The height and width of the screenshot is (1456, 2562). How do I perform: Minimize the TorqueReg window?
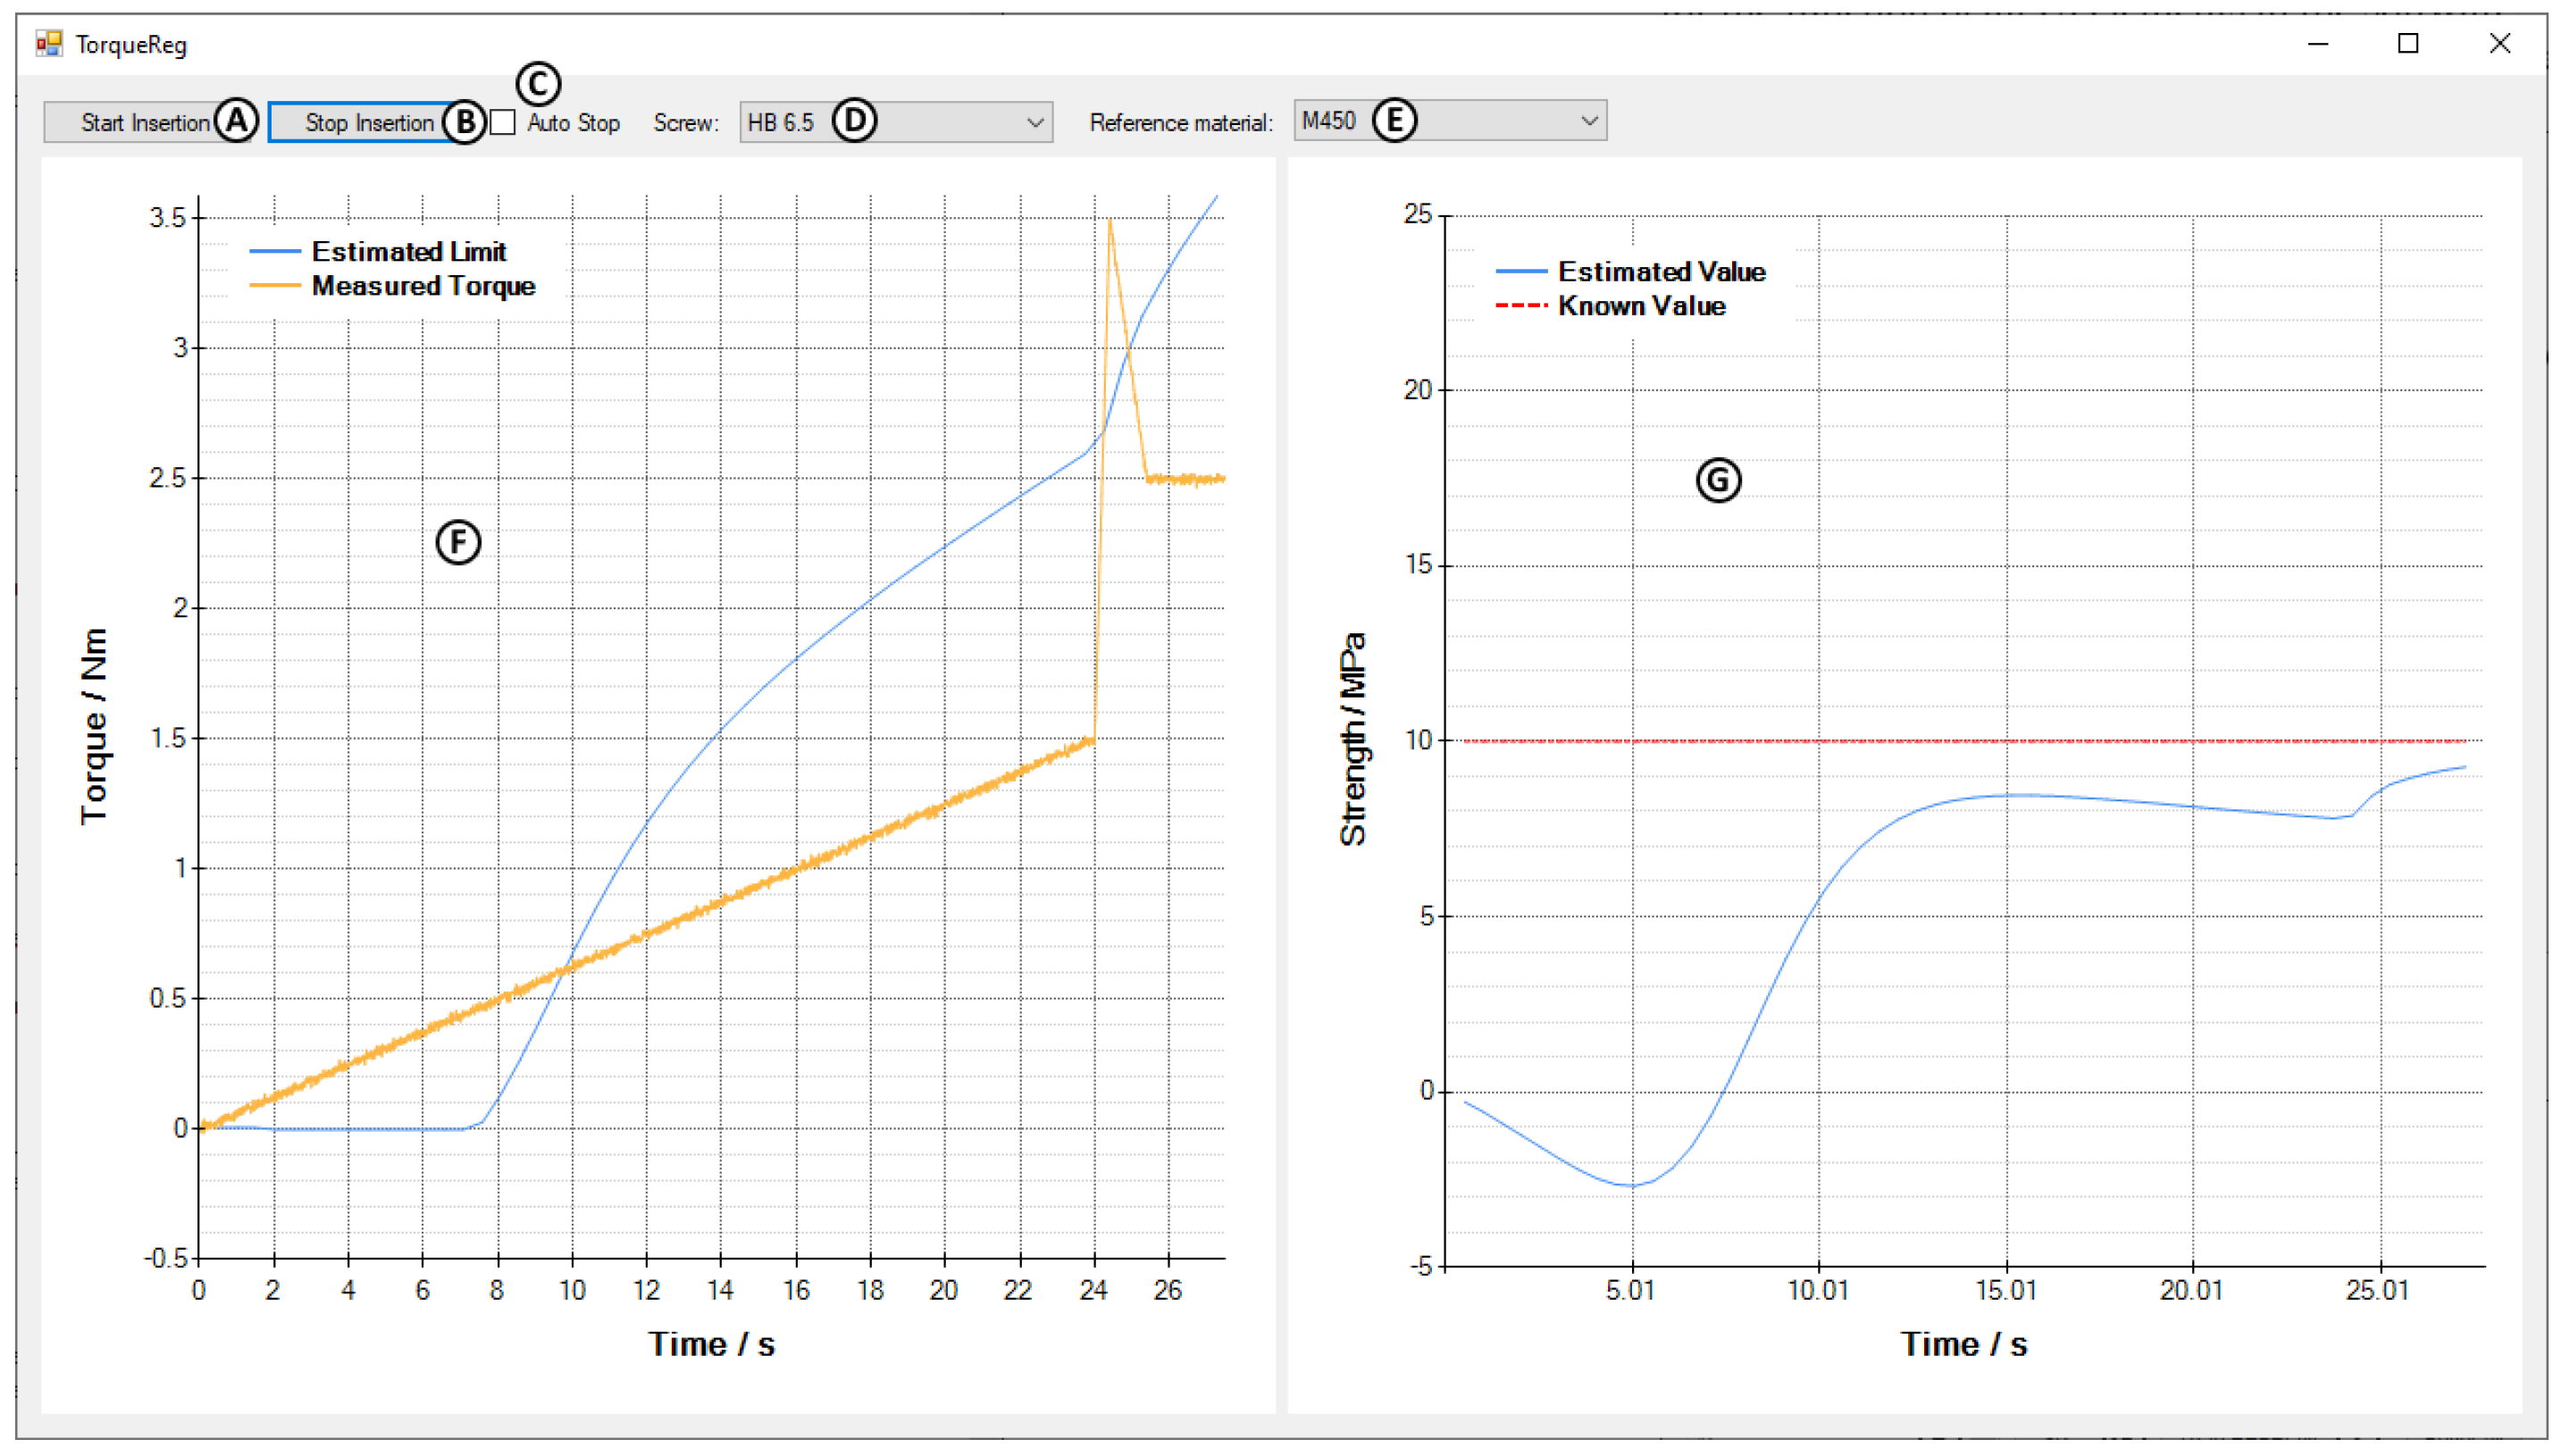pos(2318,44)
